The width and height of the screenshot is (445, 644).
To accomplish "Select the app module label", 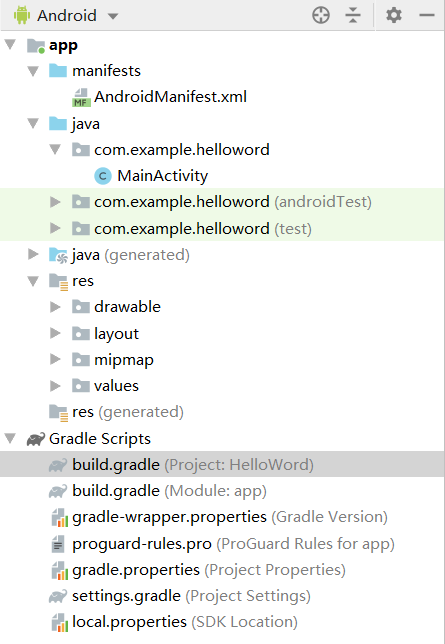I will pyautogui.click(x=63, y=46).
